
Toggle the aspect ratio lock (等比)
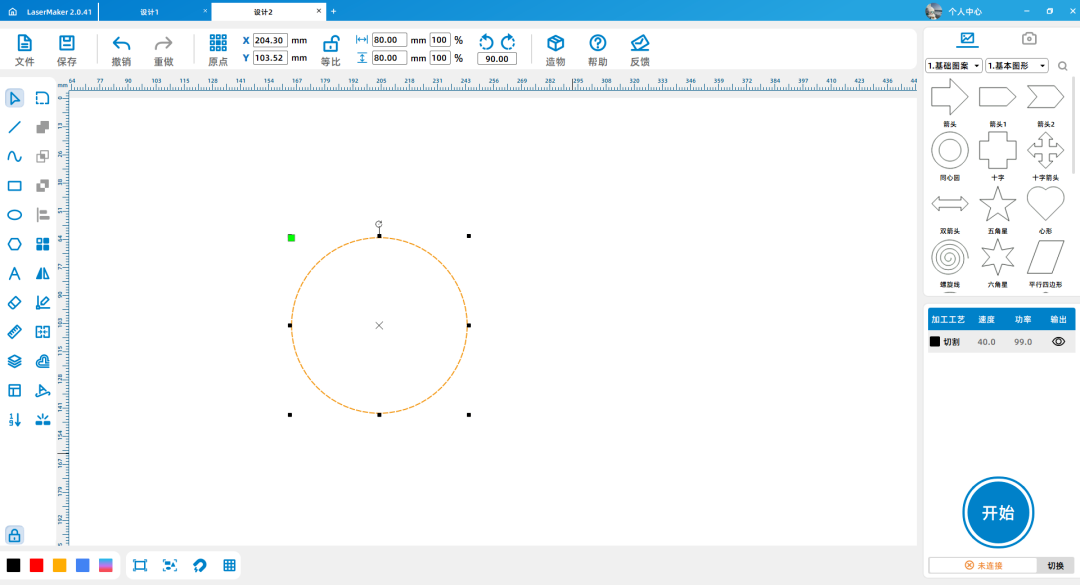(330, 43)
